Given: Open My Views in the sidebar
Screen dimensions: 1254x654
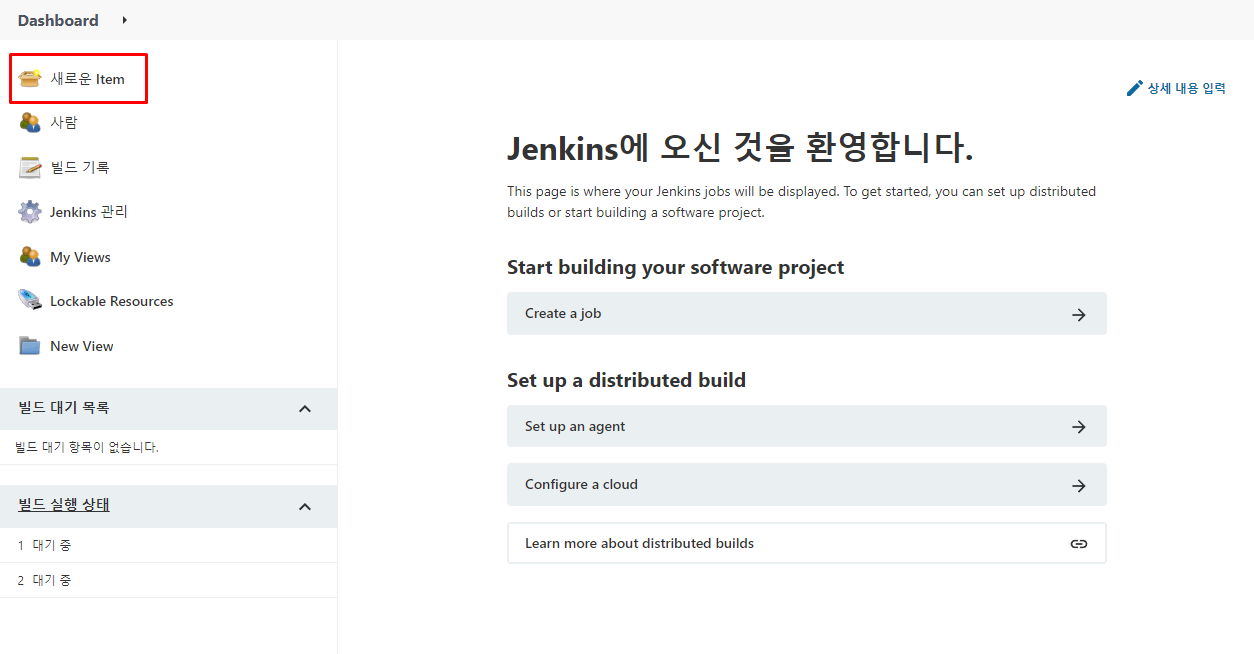Looking at the screenshot, I should coord(80,257).
